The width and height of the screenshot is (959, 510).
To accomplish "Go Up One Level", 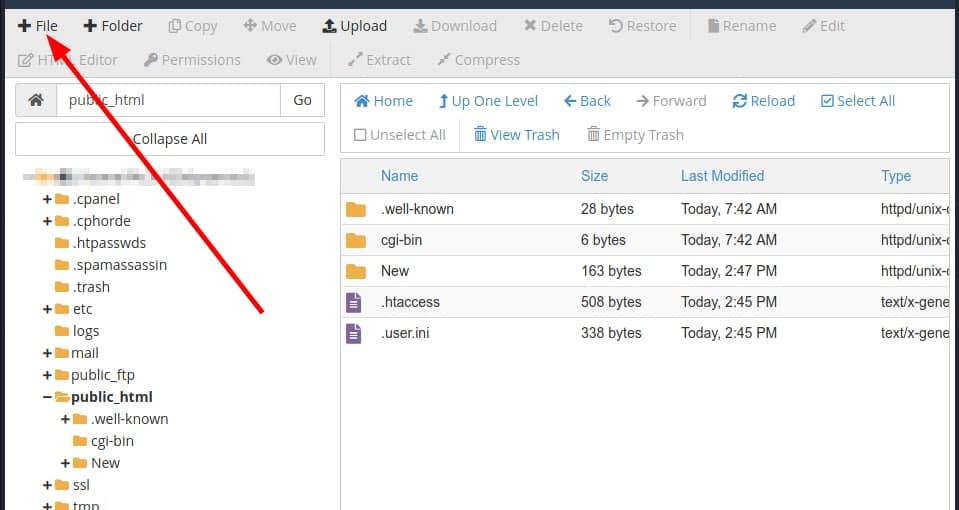I will (488, 101).
